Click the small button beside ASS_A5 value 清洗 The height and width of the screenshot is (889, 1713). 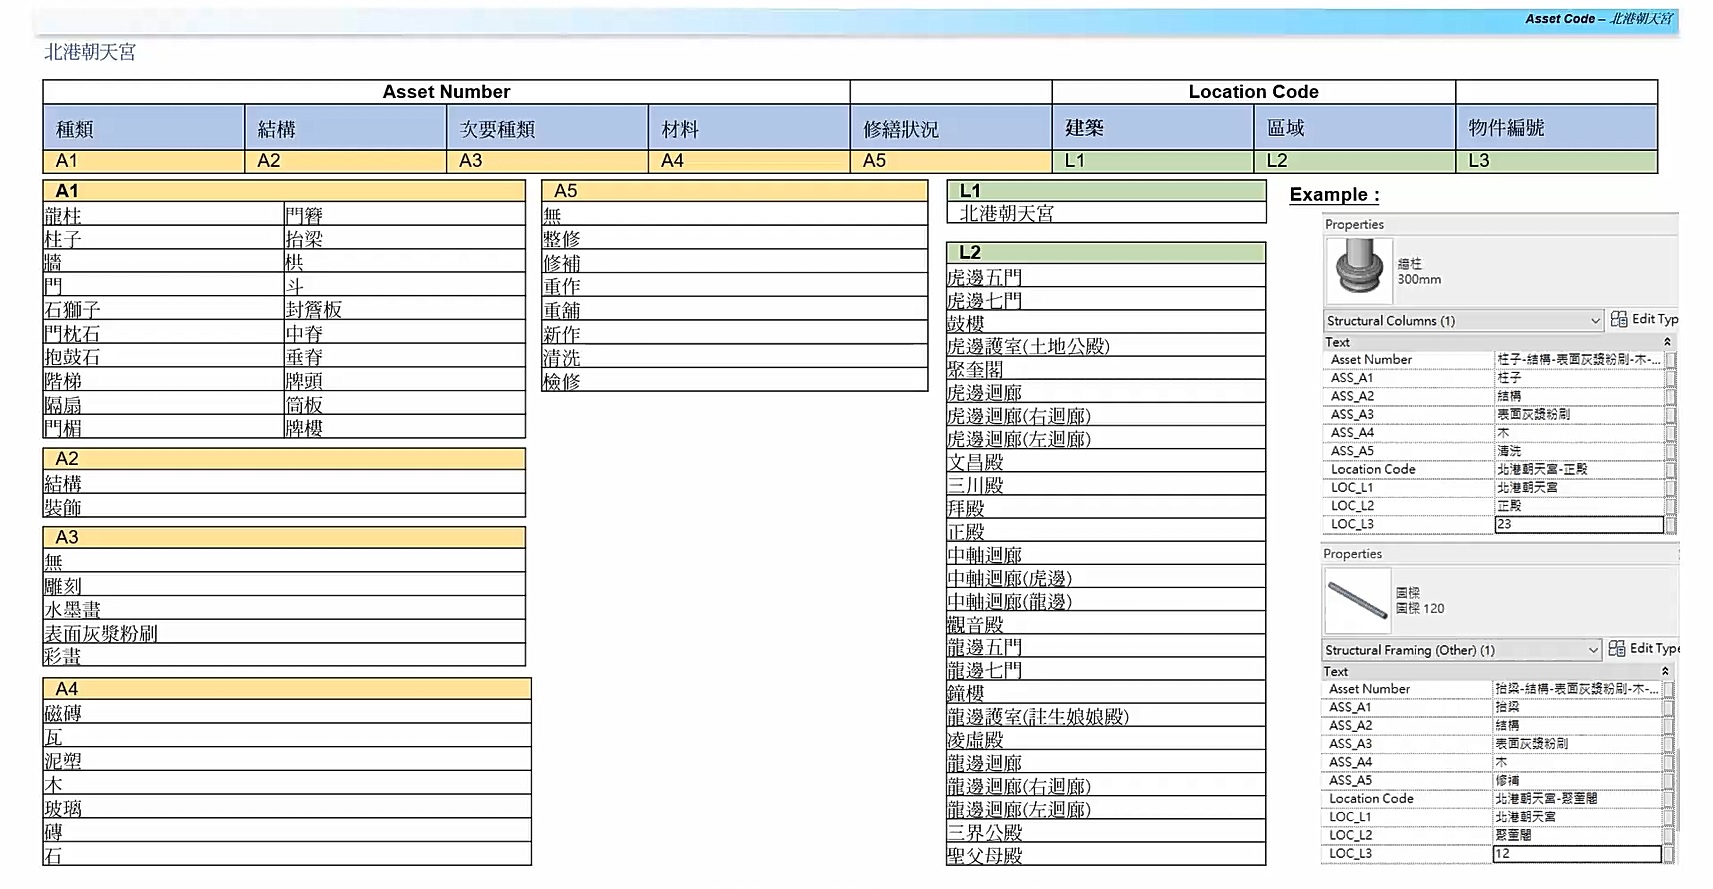(1671, 451)
